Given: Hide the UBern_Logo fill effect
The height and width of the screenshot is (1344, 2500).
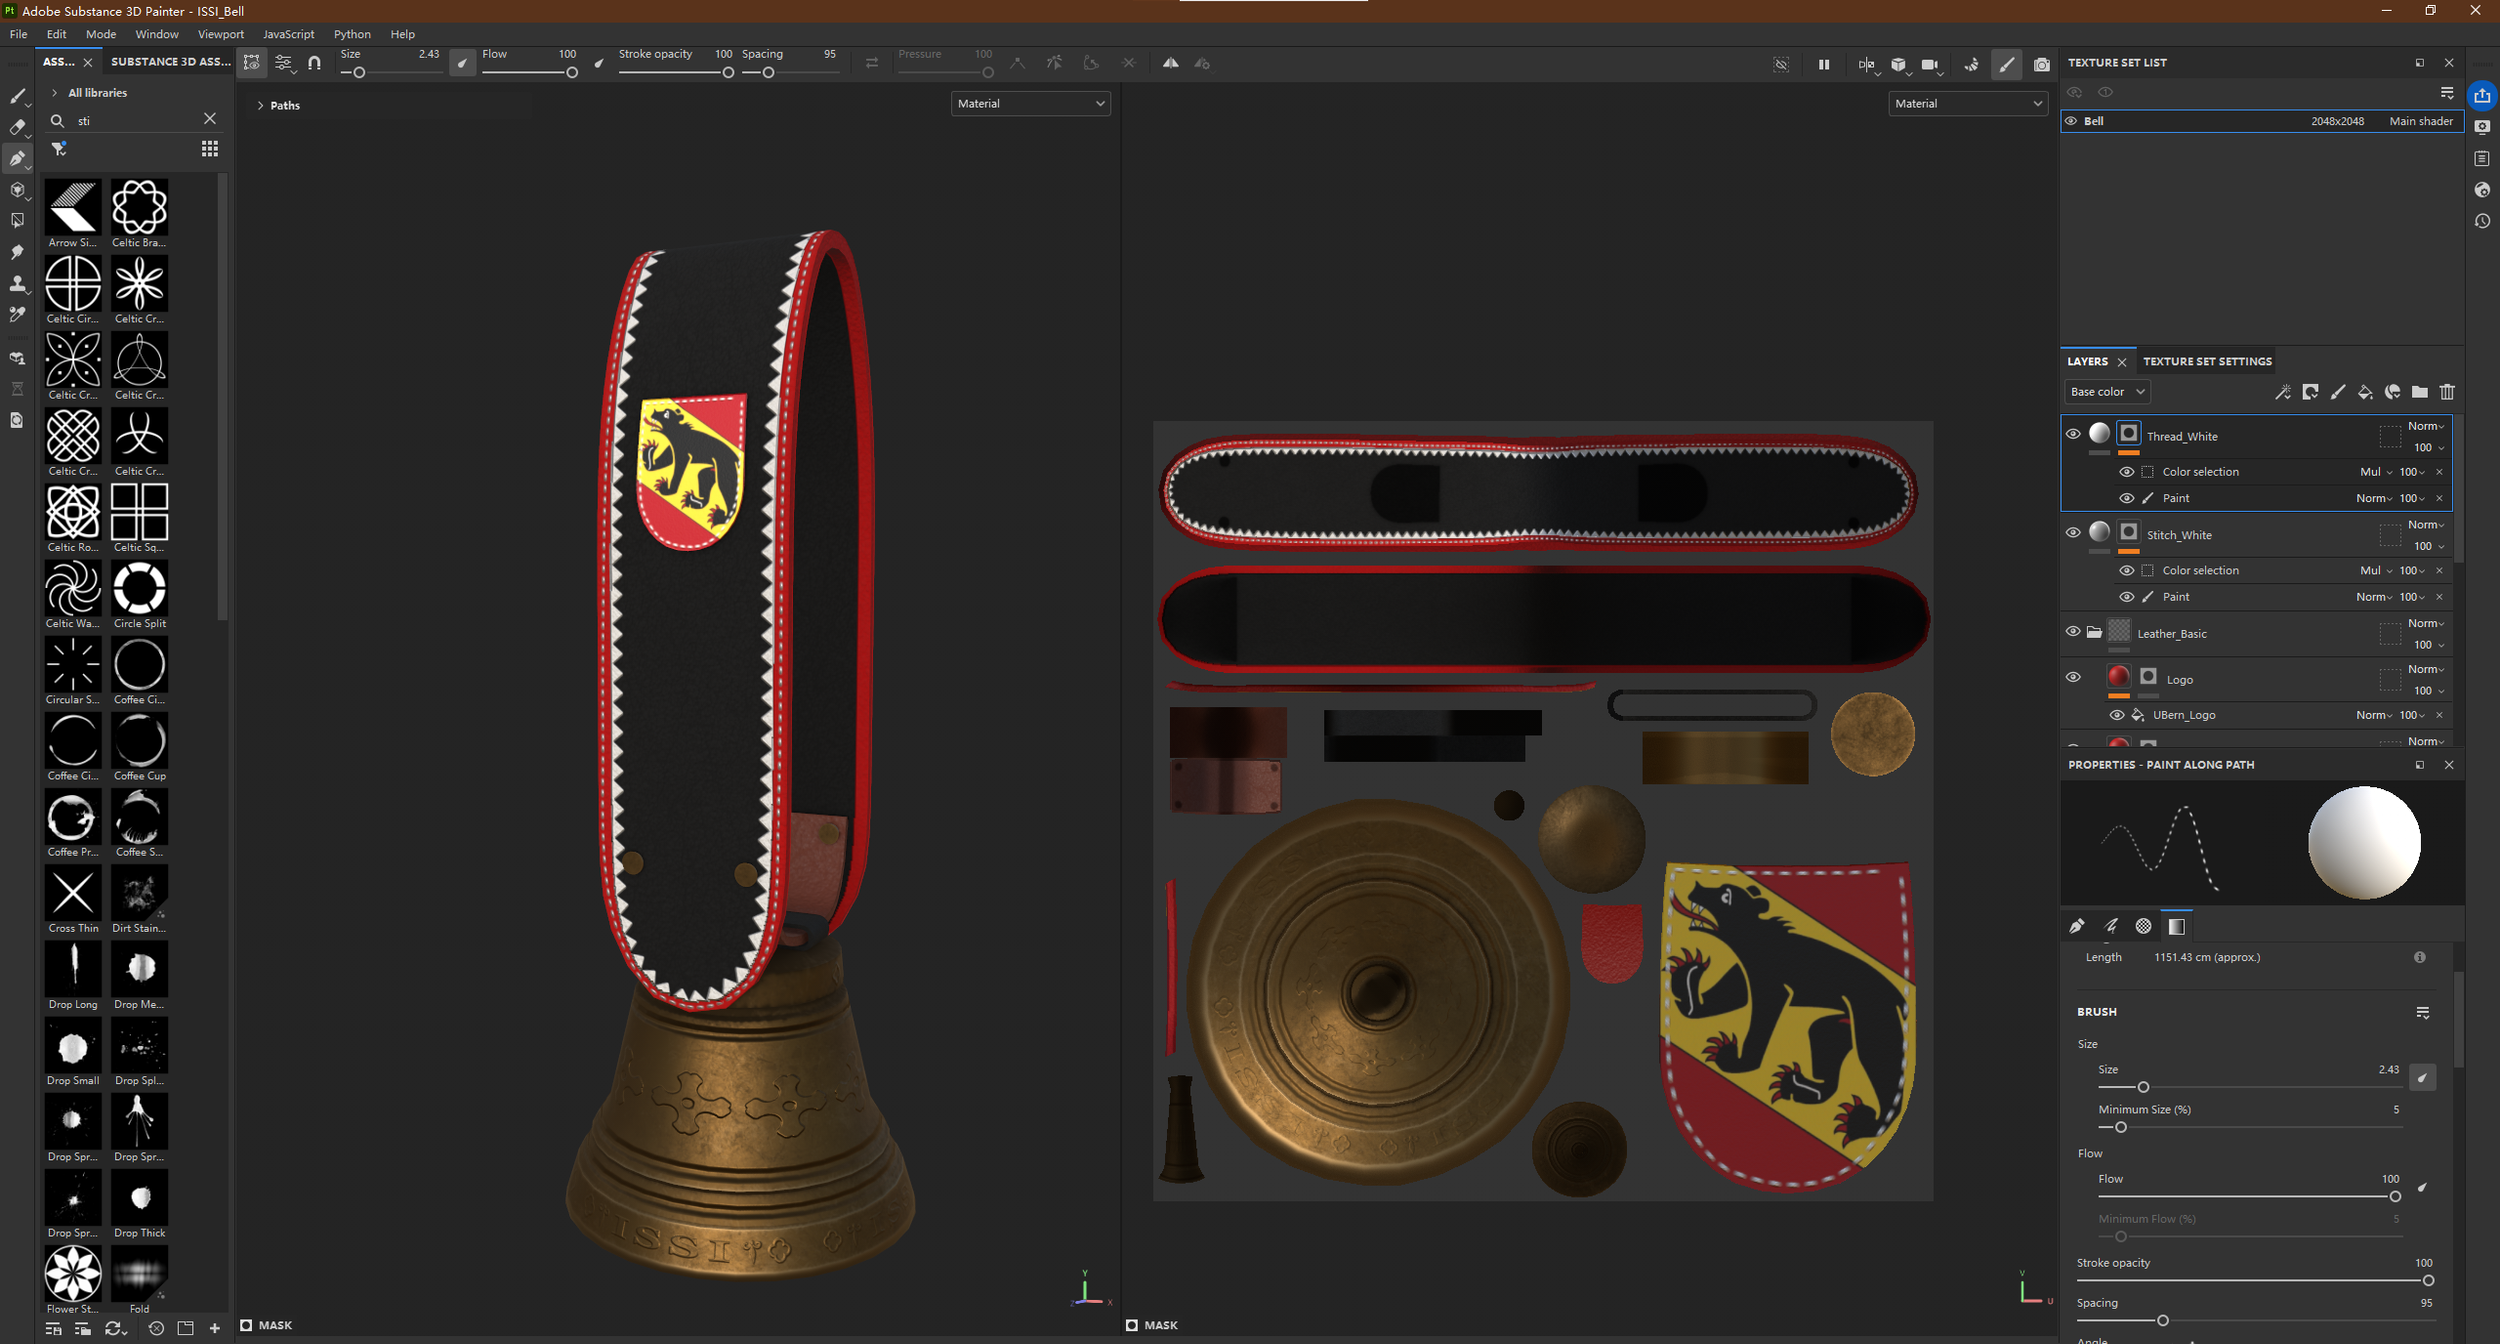Looking at the screenshot, I should [2117, 715].
